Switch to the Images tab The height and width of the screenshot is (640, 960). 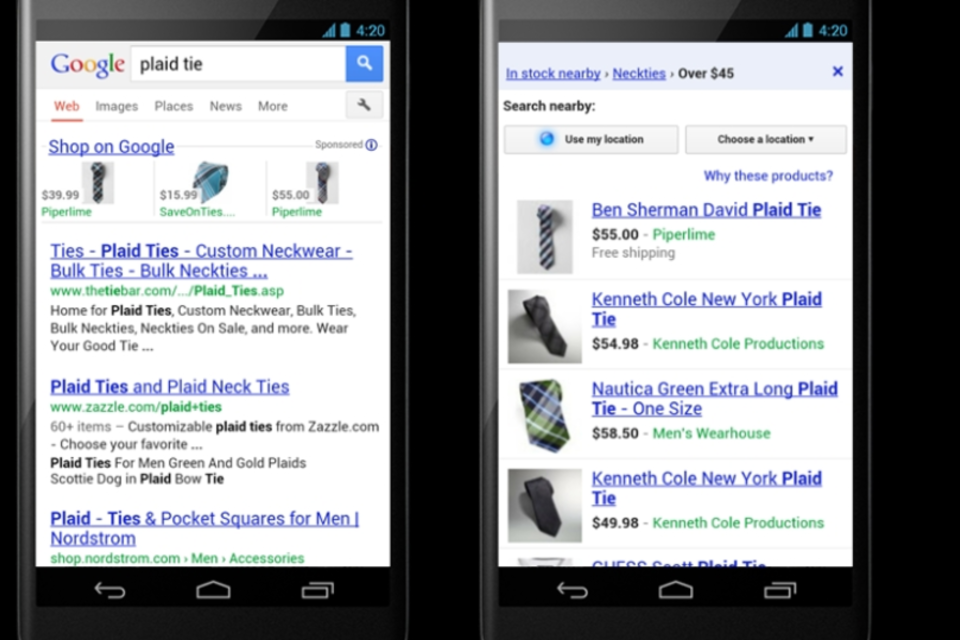click(x=116, y=107)
